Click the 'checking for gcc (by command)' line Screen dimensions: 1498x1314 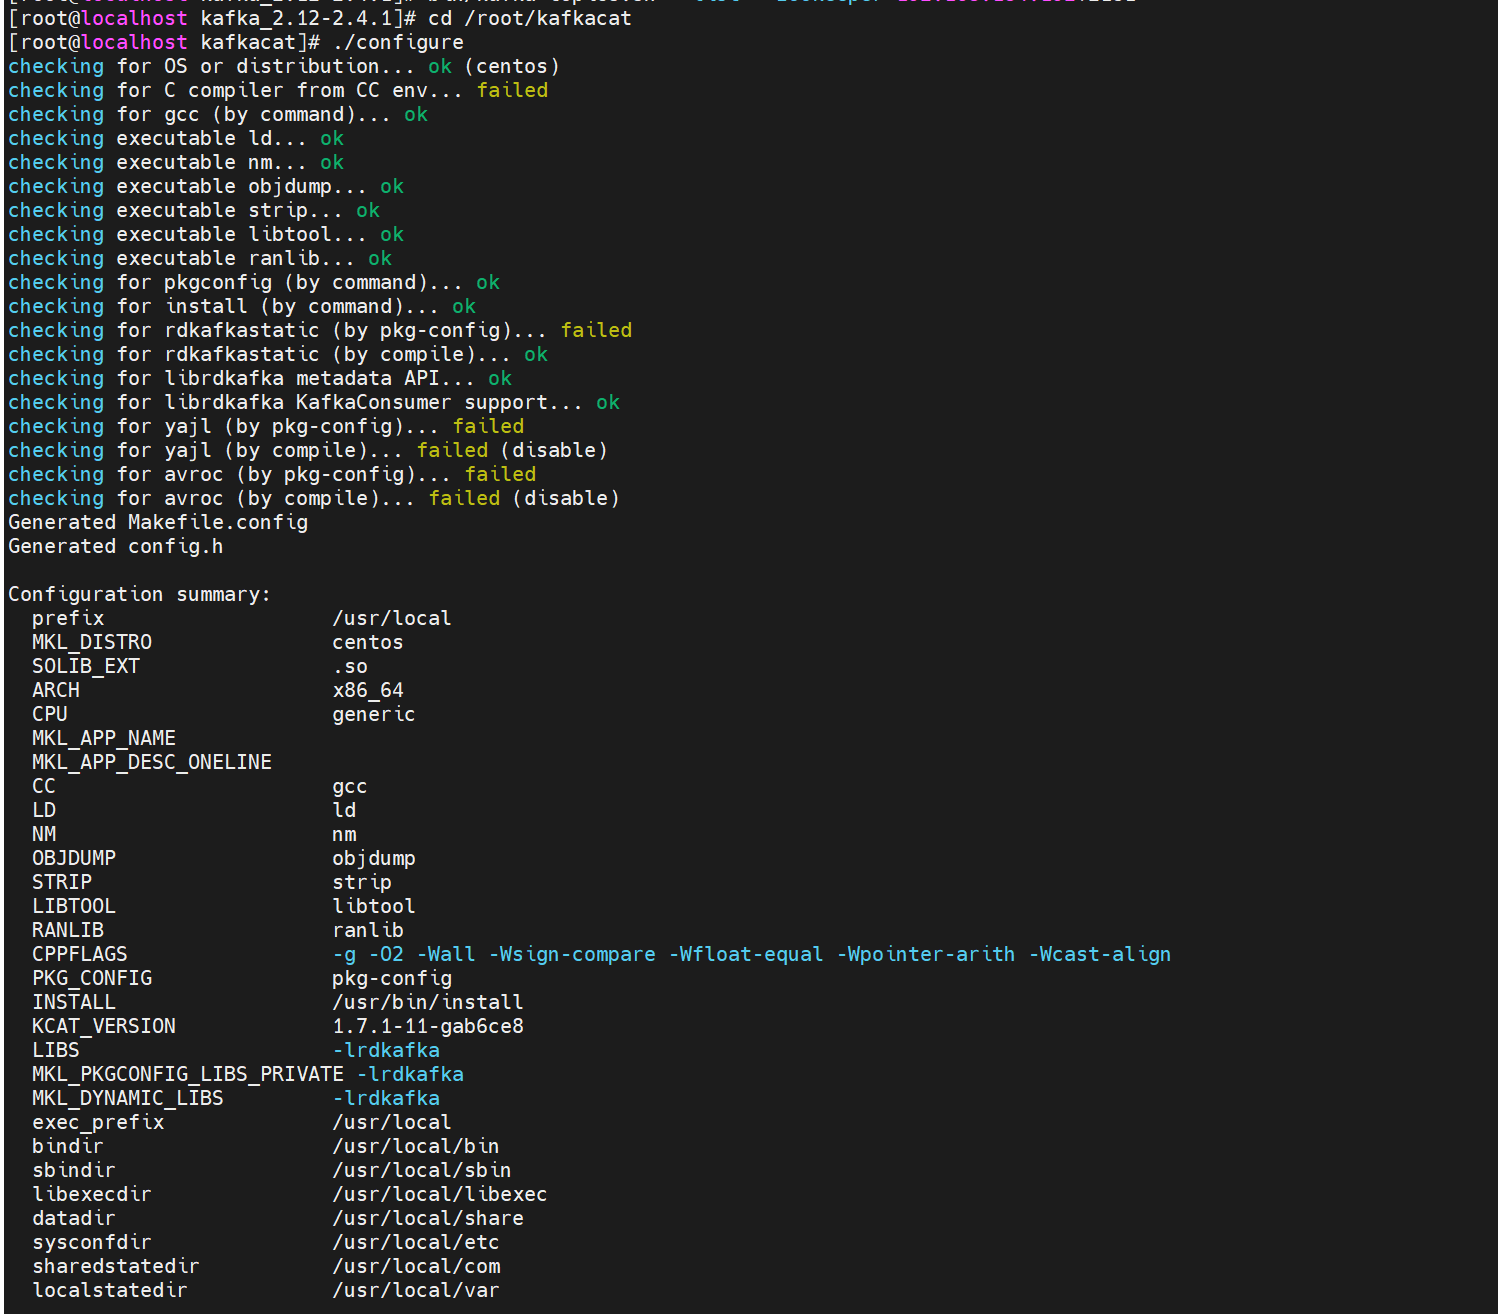[x=218, y=114]
